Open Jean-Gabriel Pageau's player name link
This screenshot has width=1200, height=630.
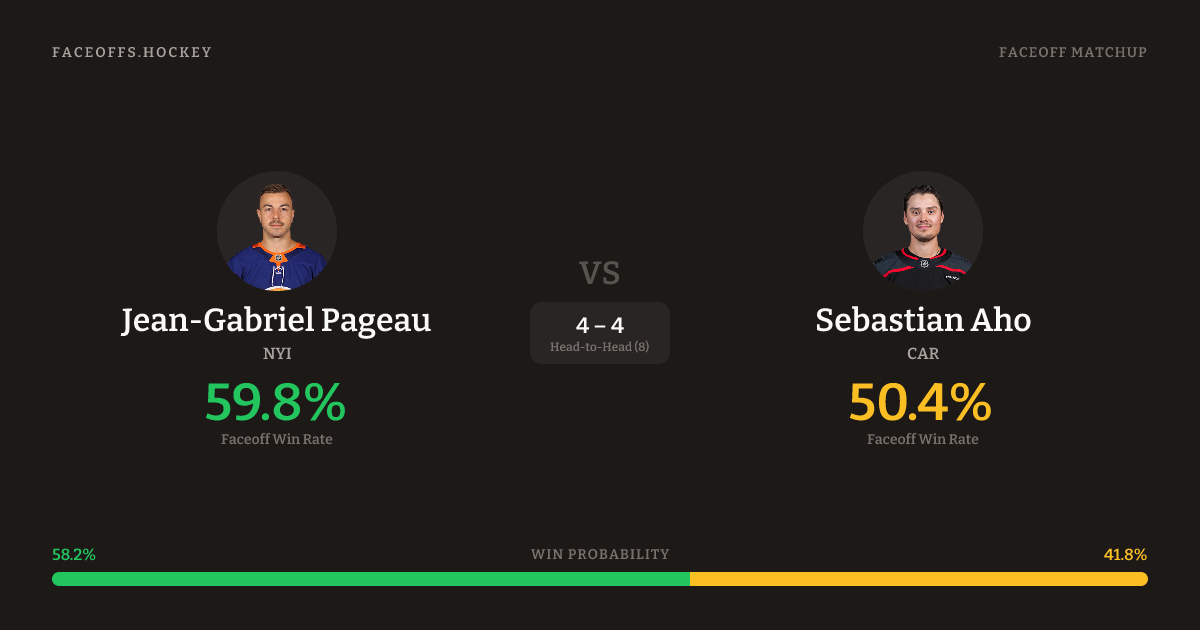coord(277,320)
